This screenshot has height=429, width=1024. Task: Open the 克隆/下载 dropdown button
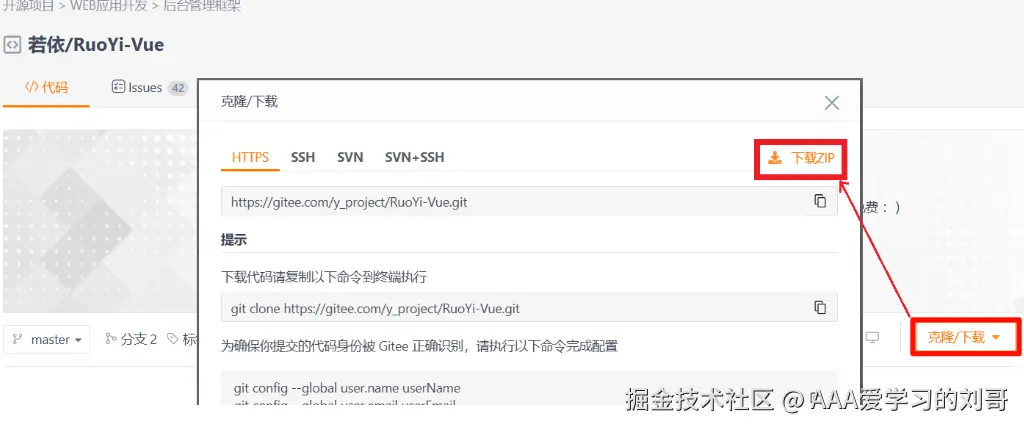click(965, 338)
